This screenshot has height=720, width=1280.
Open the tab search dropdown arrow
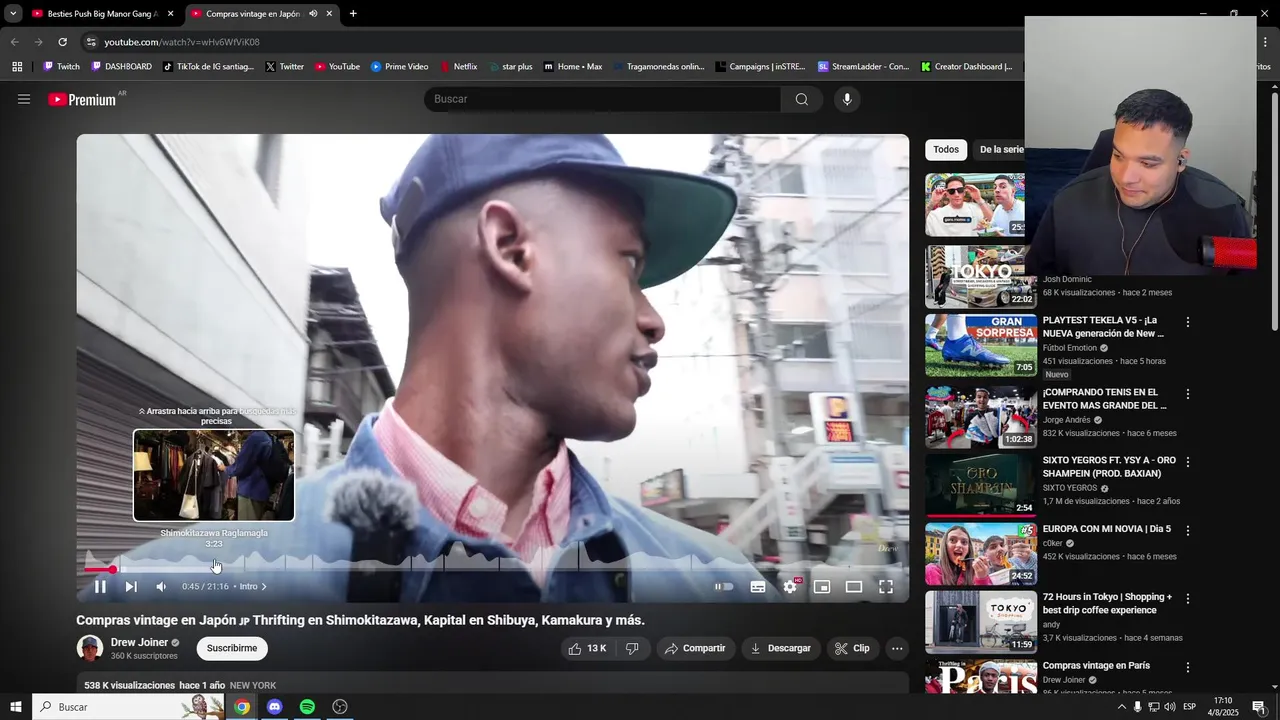tap(13, 14)
